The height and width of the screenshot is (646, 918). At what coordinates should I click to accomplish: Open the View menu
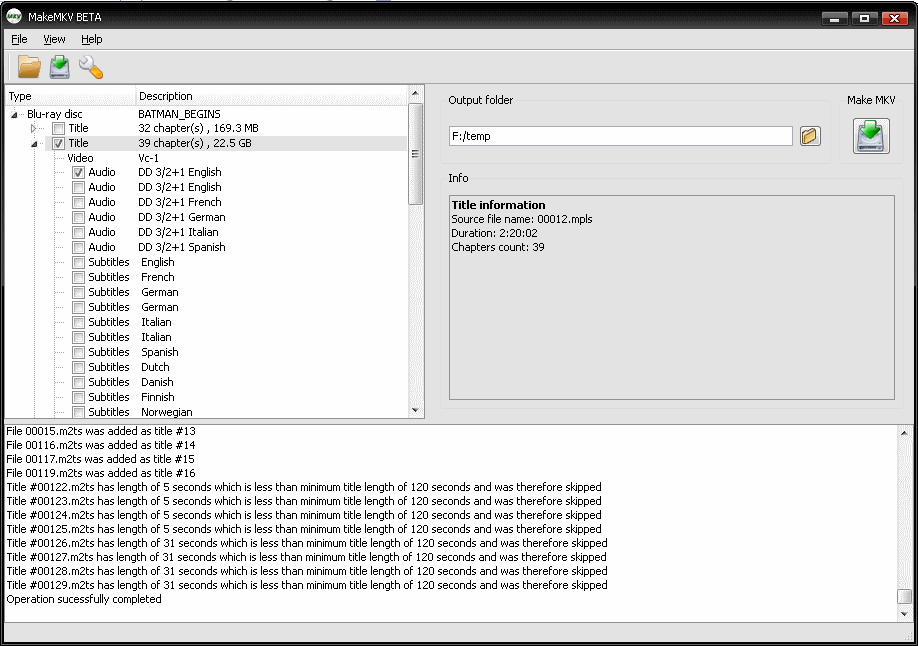(54, 39)
